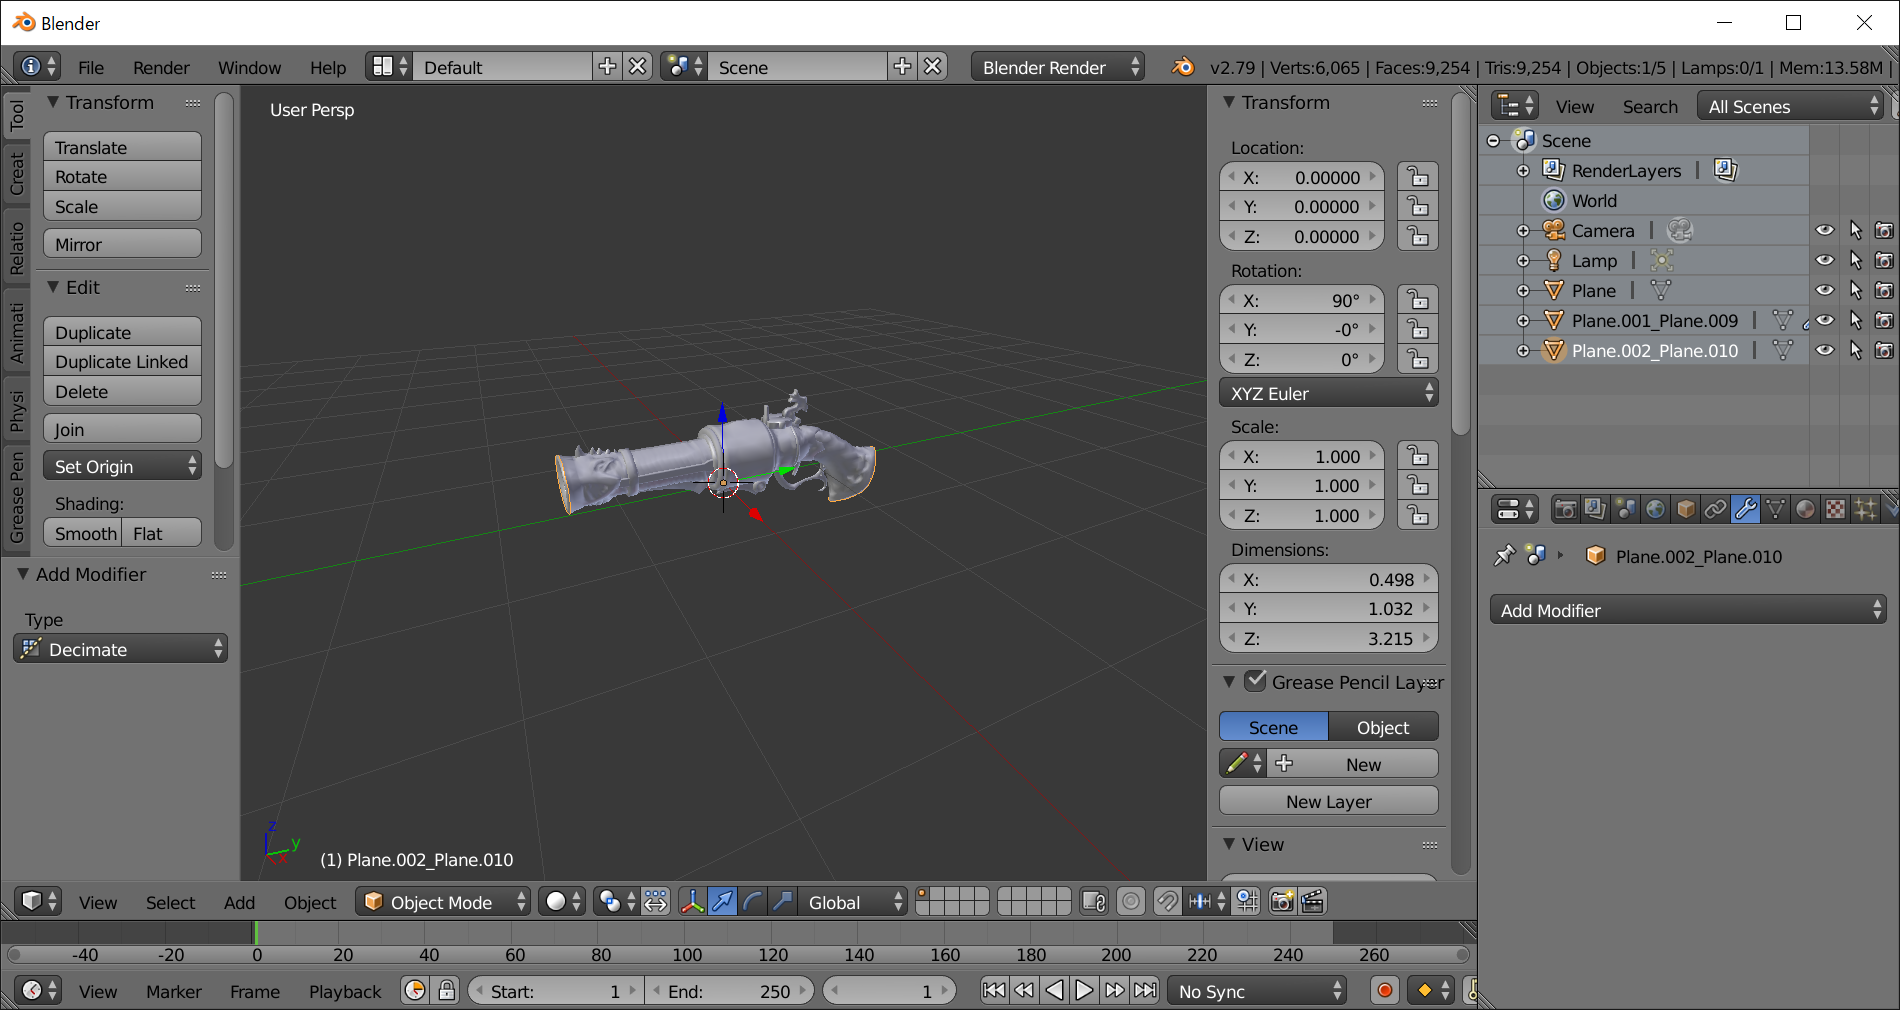Click the Render properties camera icon
The image size is (1900, 1010).
(x=1565, y=510)
